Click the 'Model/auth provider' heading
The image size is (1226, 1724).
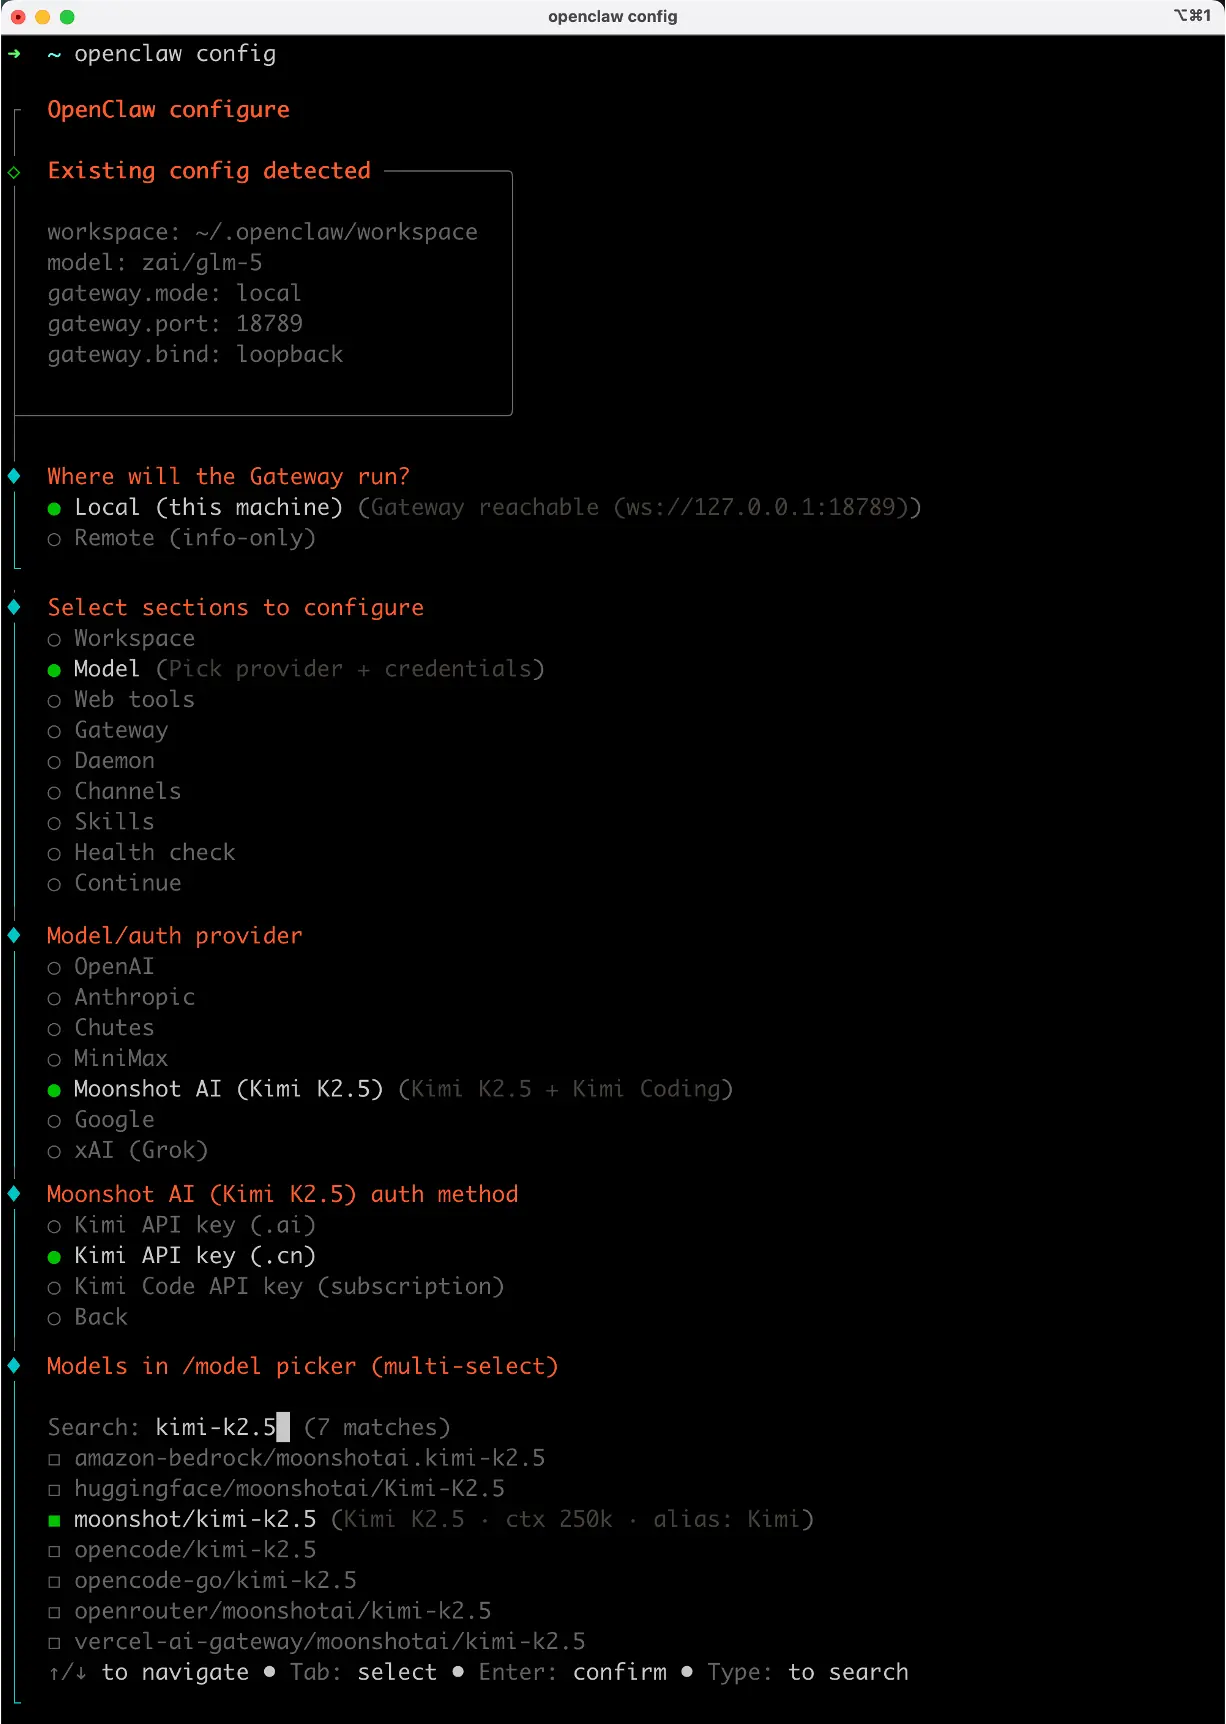coord(174,936)
